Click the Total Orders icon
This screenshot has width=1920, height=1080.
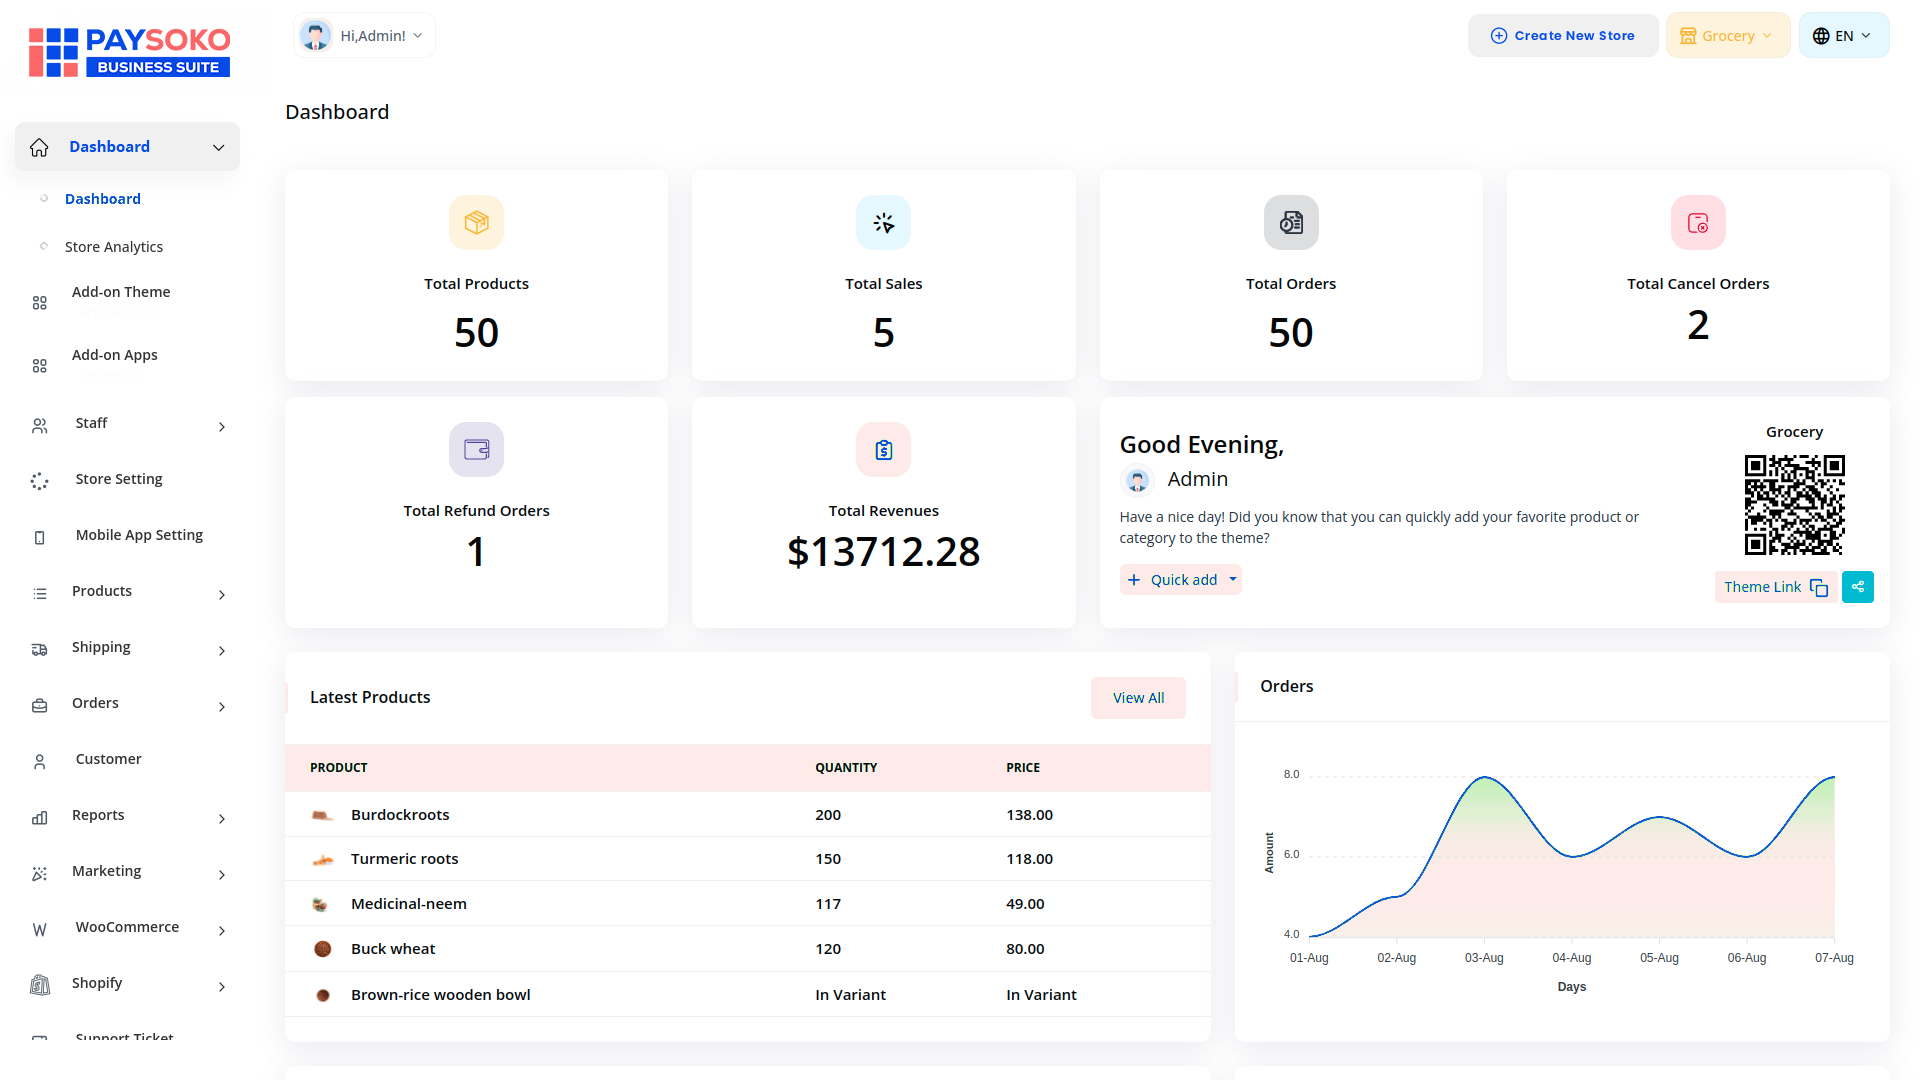[1290, 222]
